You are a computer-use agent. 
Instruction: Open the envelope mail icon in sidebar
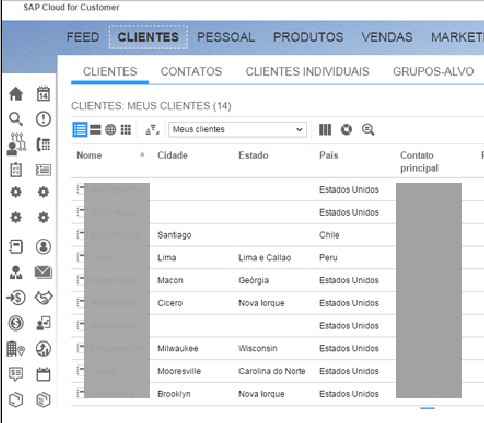tap(43, 272)
